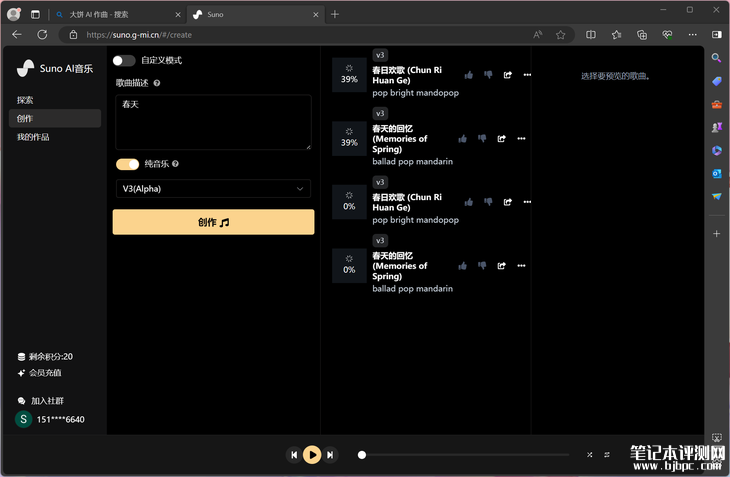Like the 0% 春天的回忆 song

click(462, 266)
